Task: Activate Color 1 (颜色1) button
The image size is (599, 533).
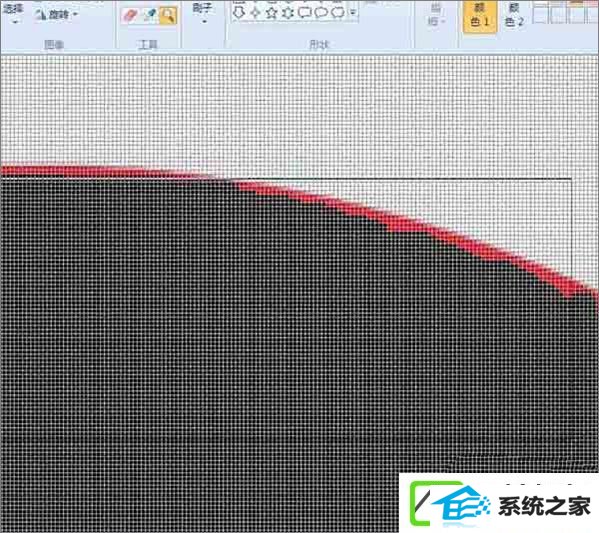Action: pos(480,16)
